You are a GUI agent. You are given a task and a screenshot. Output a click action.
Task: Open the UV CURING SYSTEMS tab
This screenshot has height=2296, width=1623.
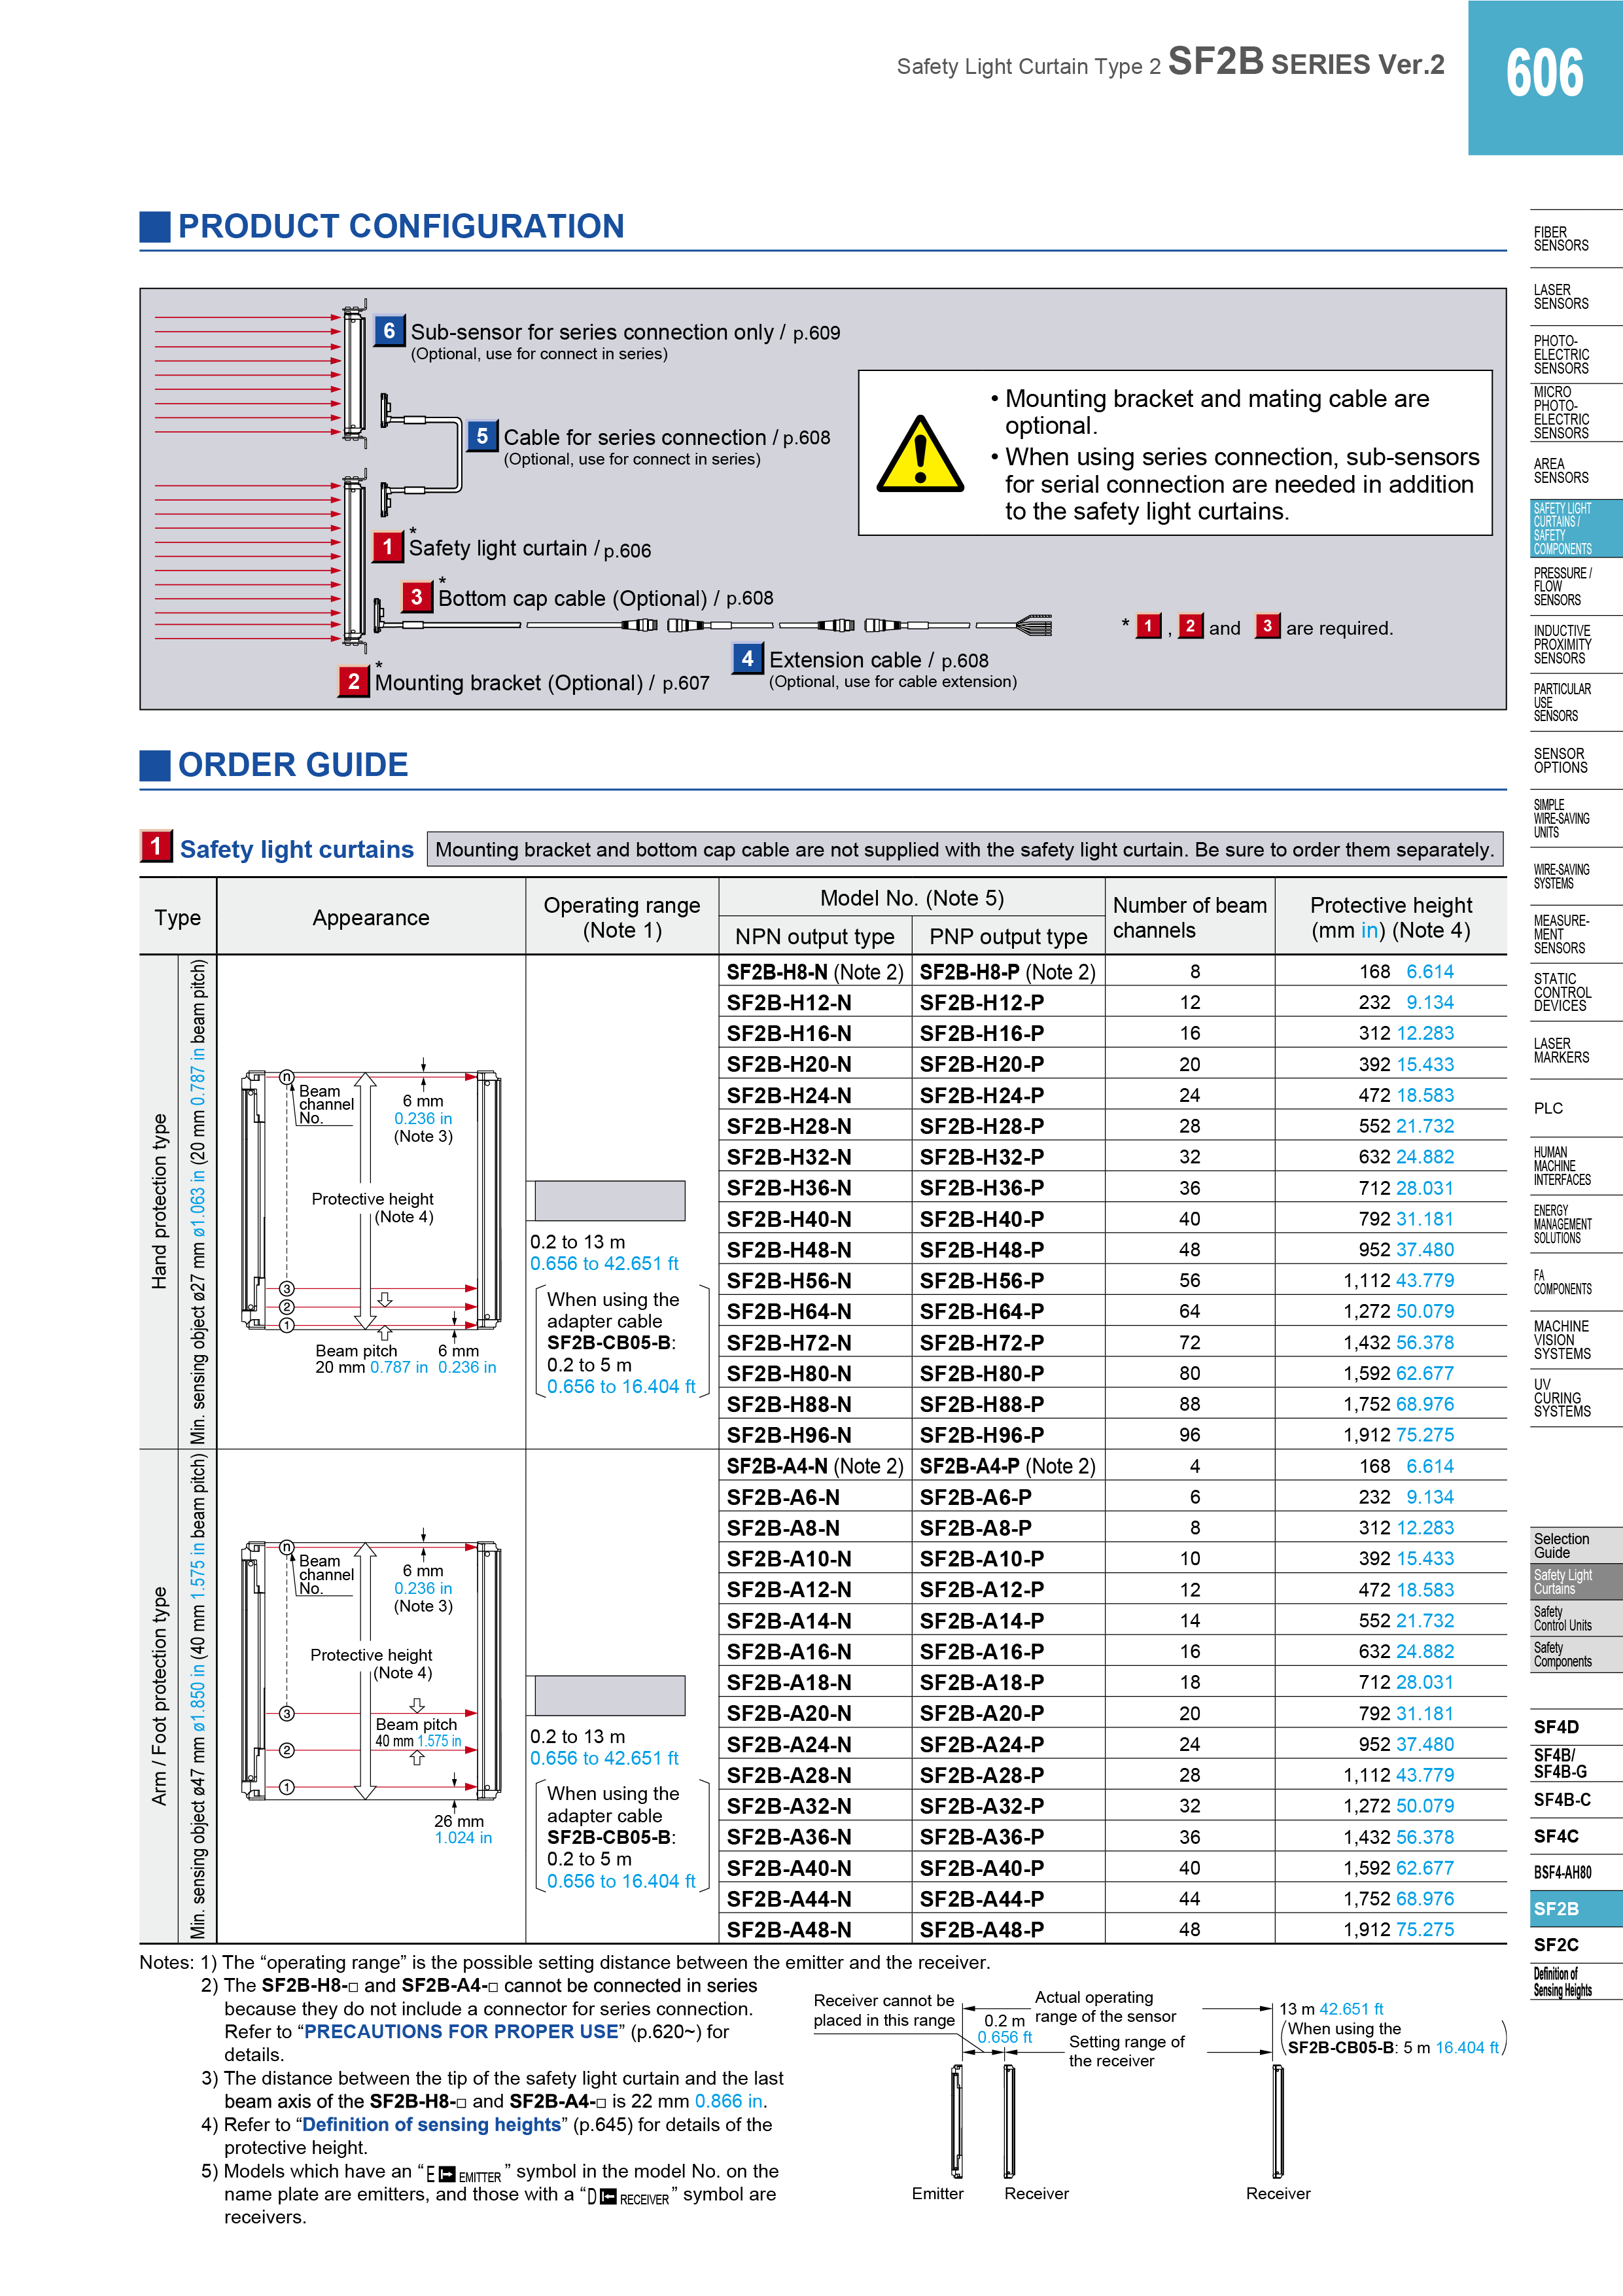click(x=1575, y=1398)
